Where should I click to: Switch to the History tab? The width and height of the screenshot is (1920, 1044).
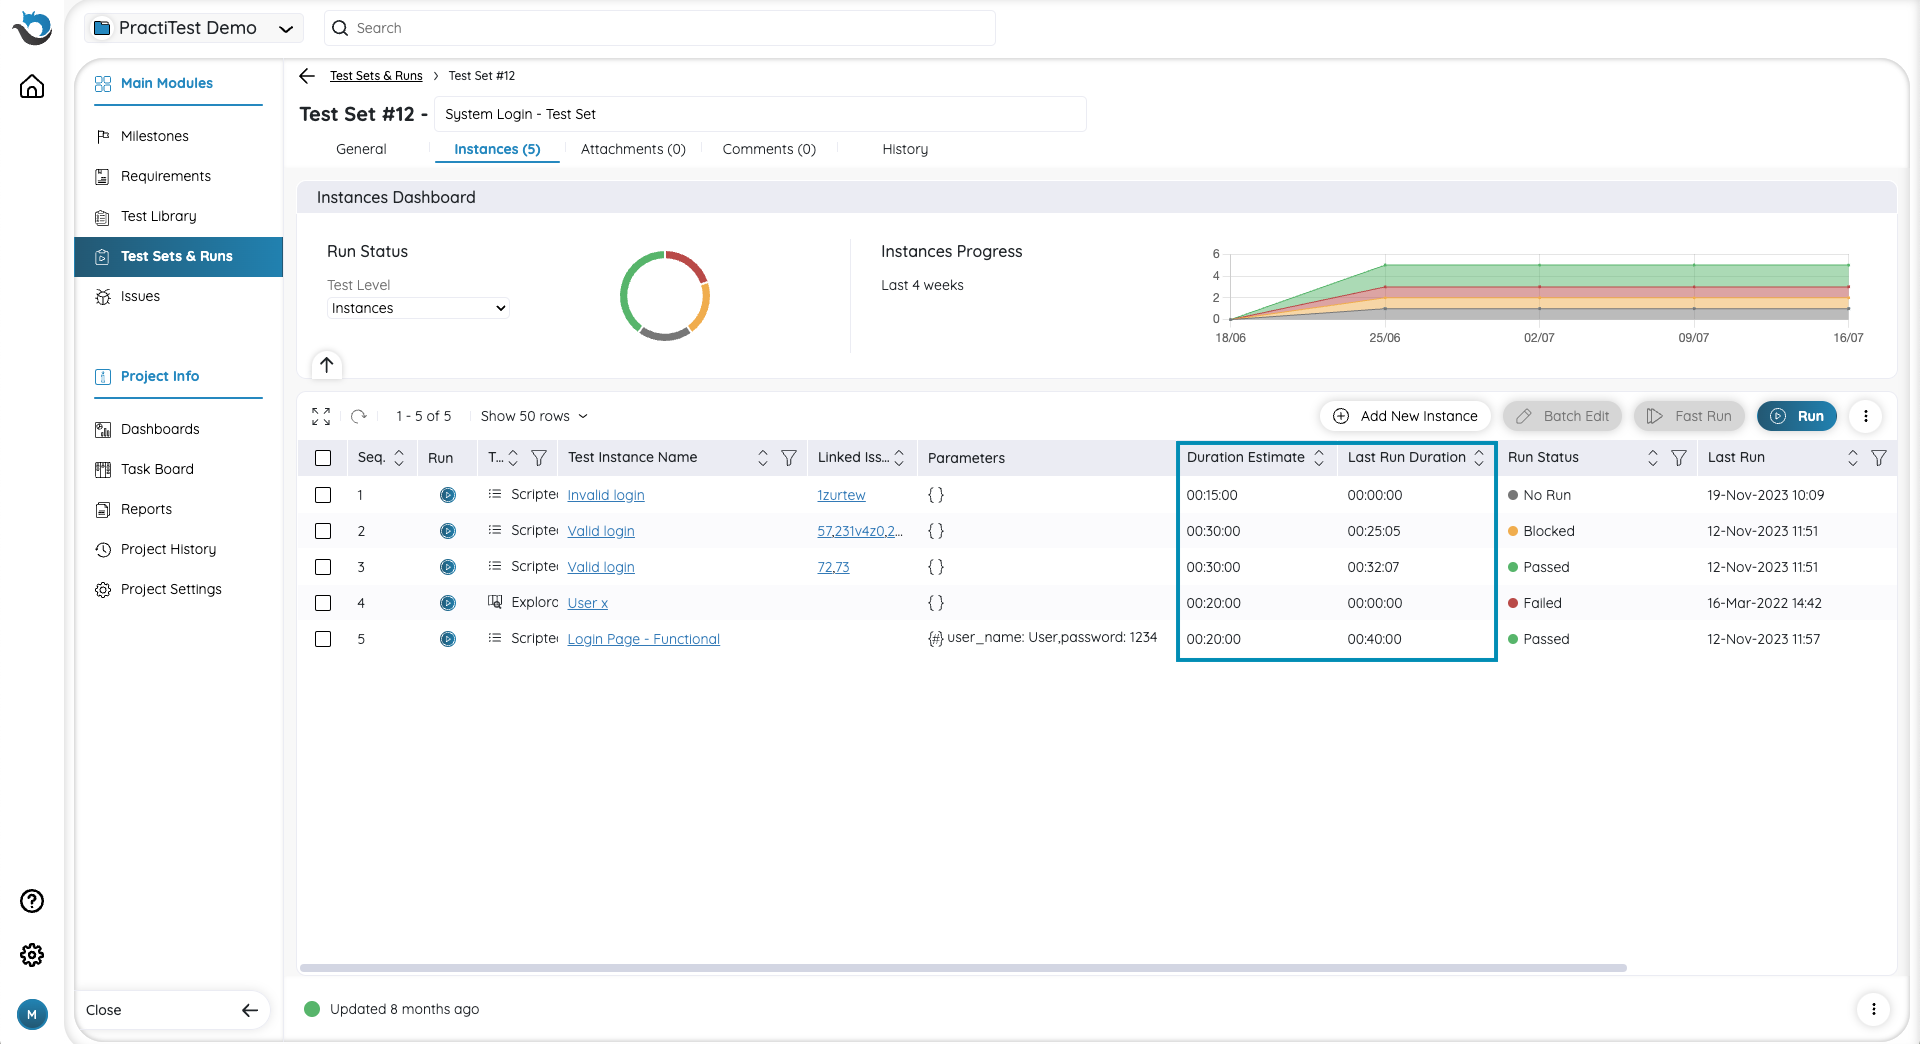pyautogui.click(x=904, y=149)
